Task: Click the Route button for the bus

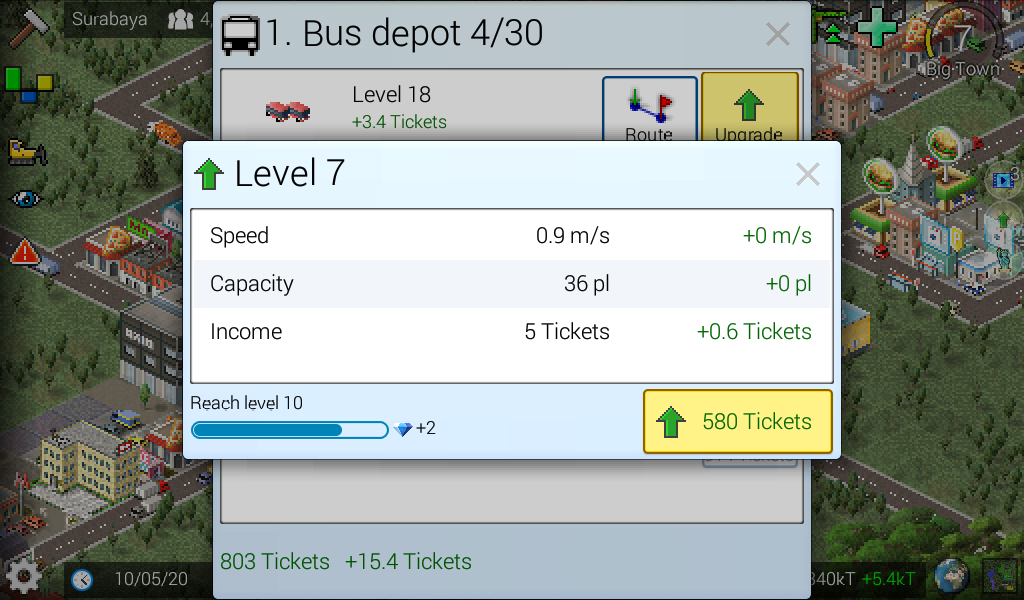Action: [650, 109]
